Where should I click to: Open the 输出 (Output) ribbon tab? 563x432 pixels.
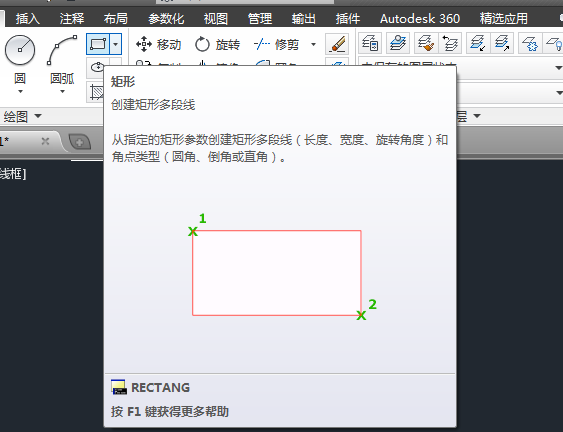click(x=304, y=18)
